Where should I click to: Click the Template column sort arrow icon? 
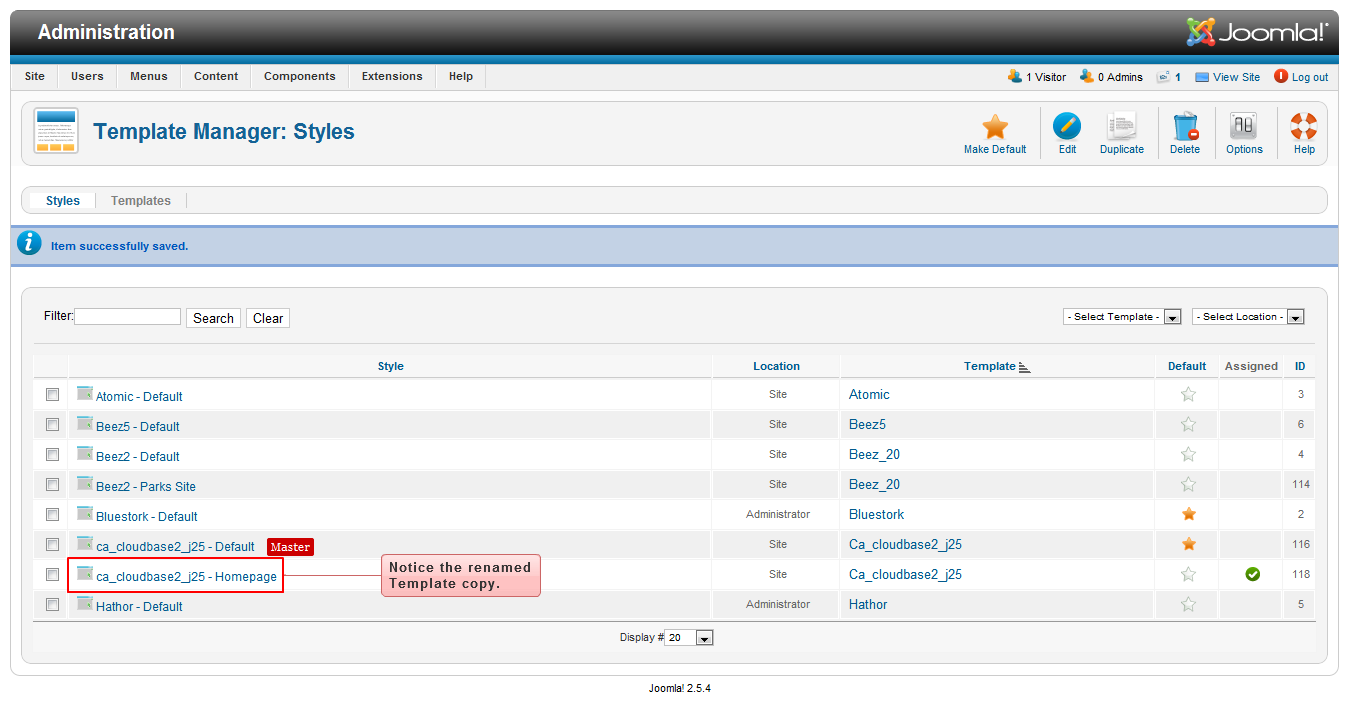[1024, 367]
